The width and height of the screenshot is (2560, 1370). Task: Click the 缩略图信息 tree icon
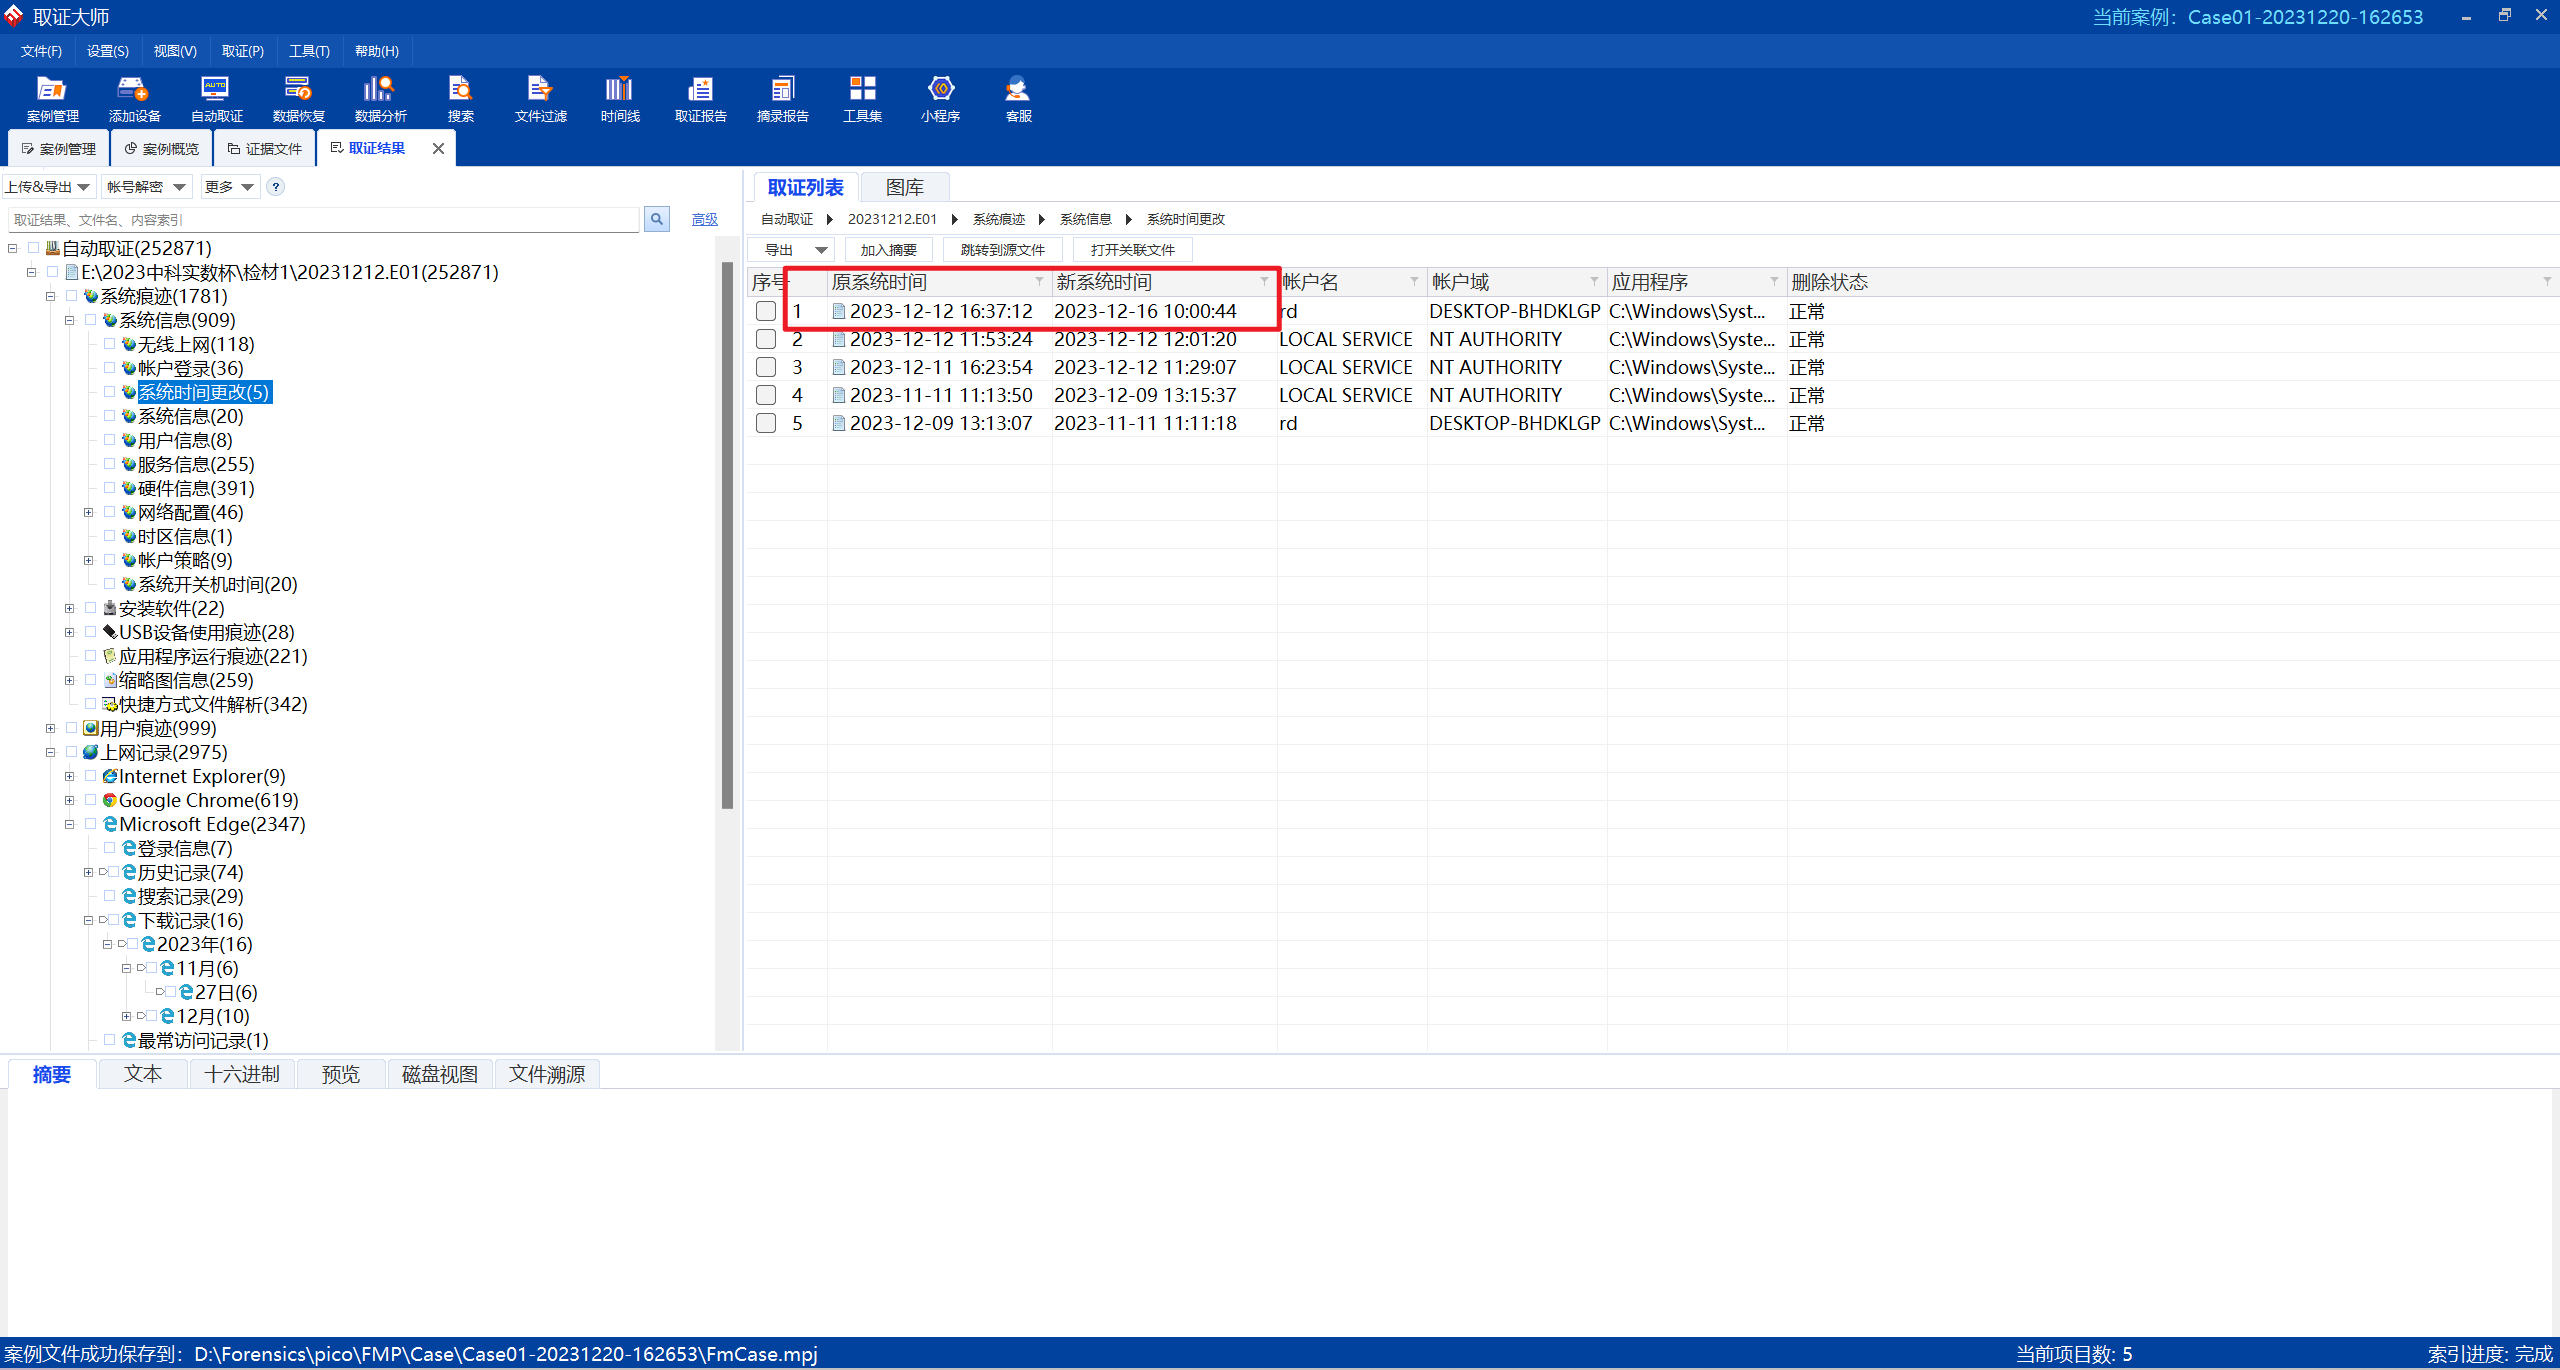(x=110, y=680)
